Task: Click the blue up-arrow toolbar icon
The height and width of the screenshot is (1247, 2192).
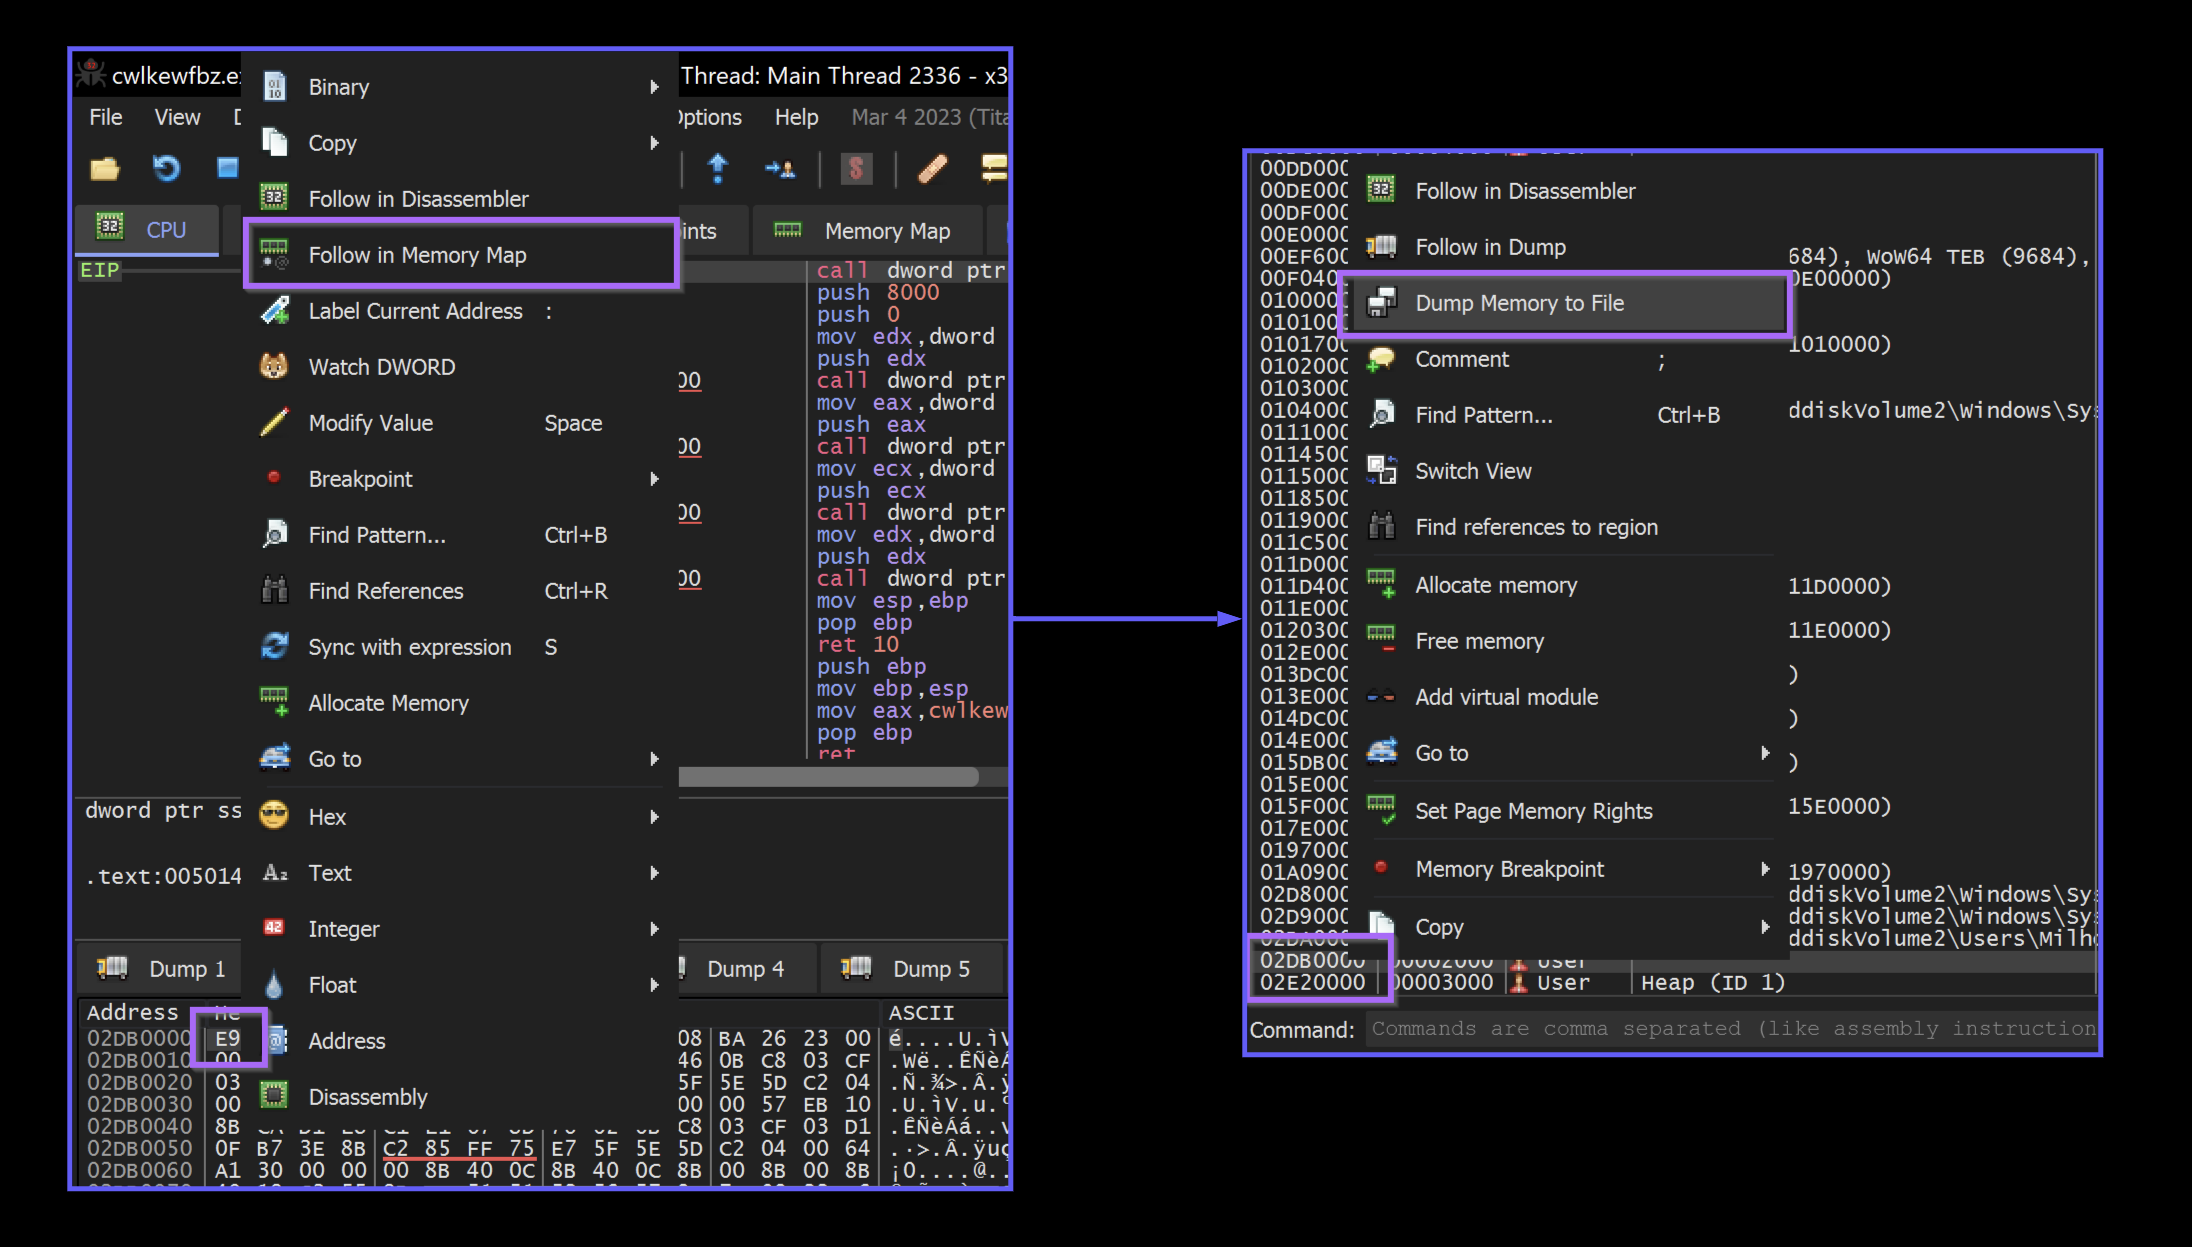Action: pyautogui.click(x=717, y=168)
